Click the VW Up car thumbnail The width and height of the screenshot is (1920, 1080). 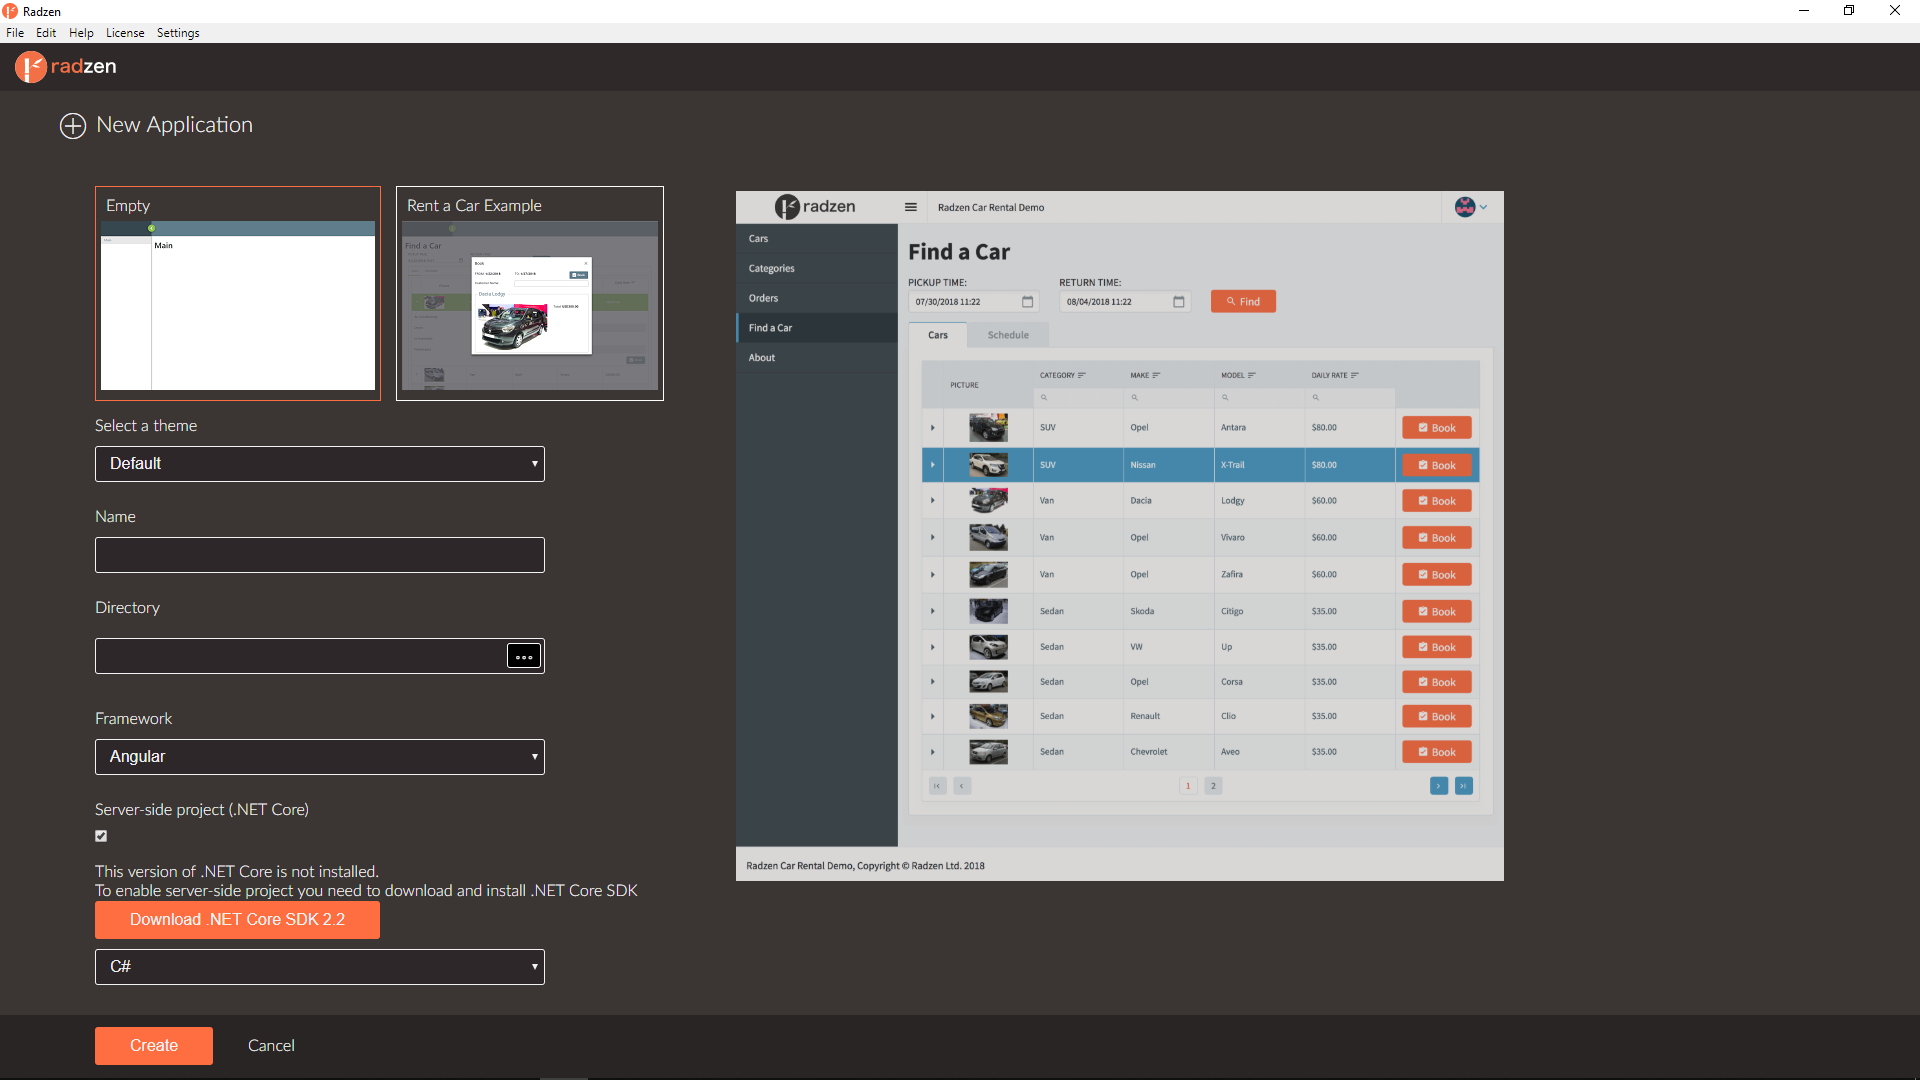(x=988, y=647)
